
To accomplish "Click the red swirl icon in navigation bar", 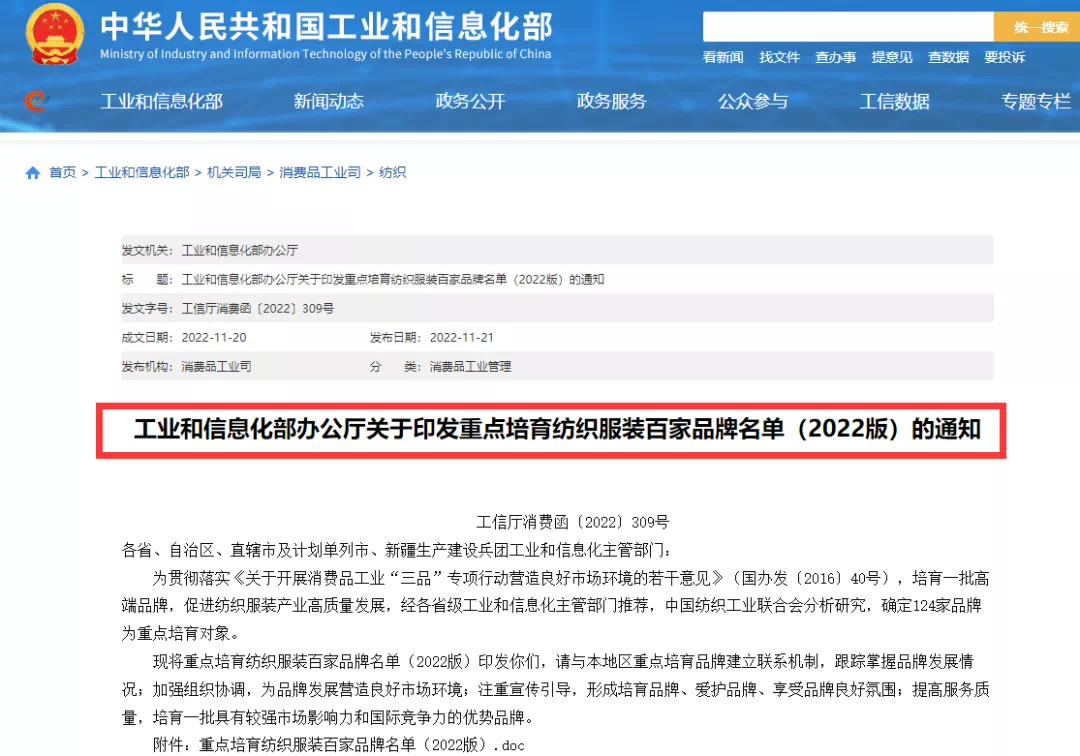I will pyautogui.click(x=35, y=101).
